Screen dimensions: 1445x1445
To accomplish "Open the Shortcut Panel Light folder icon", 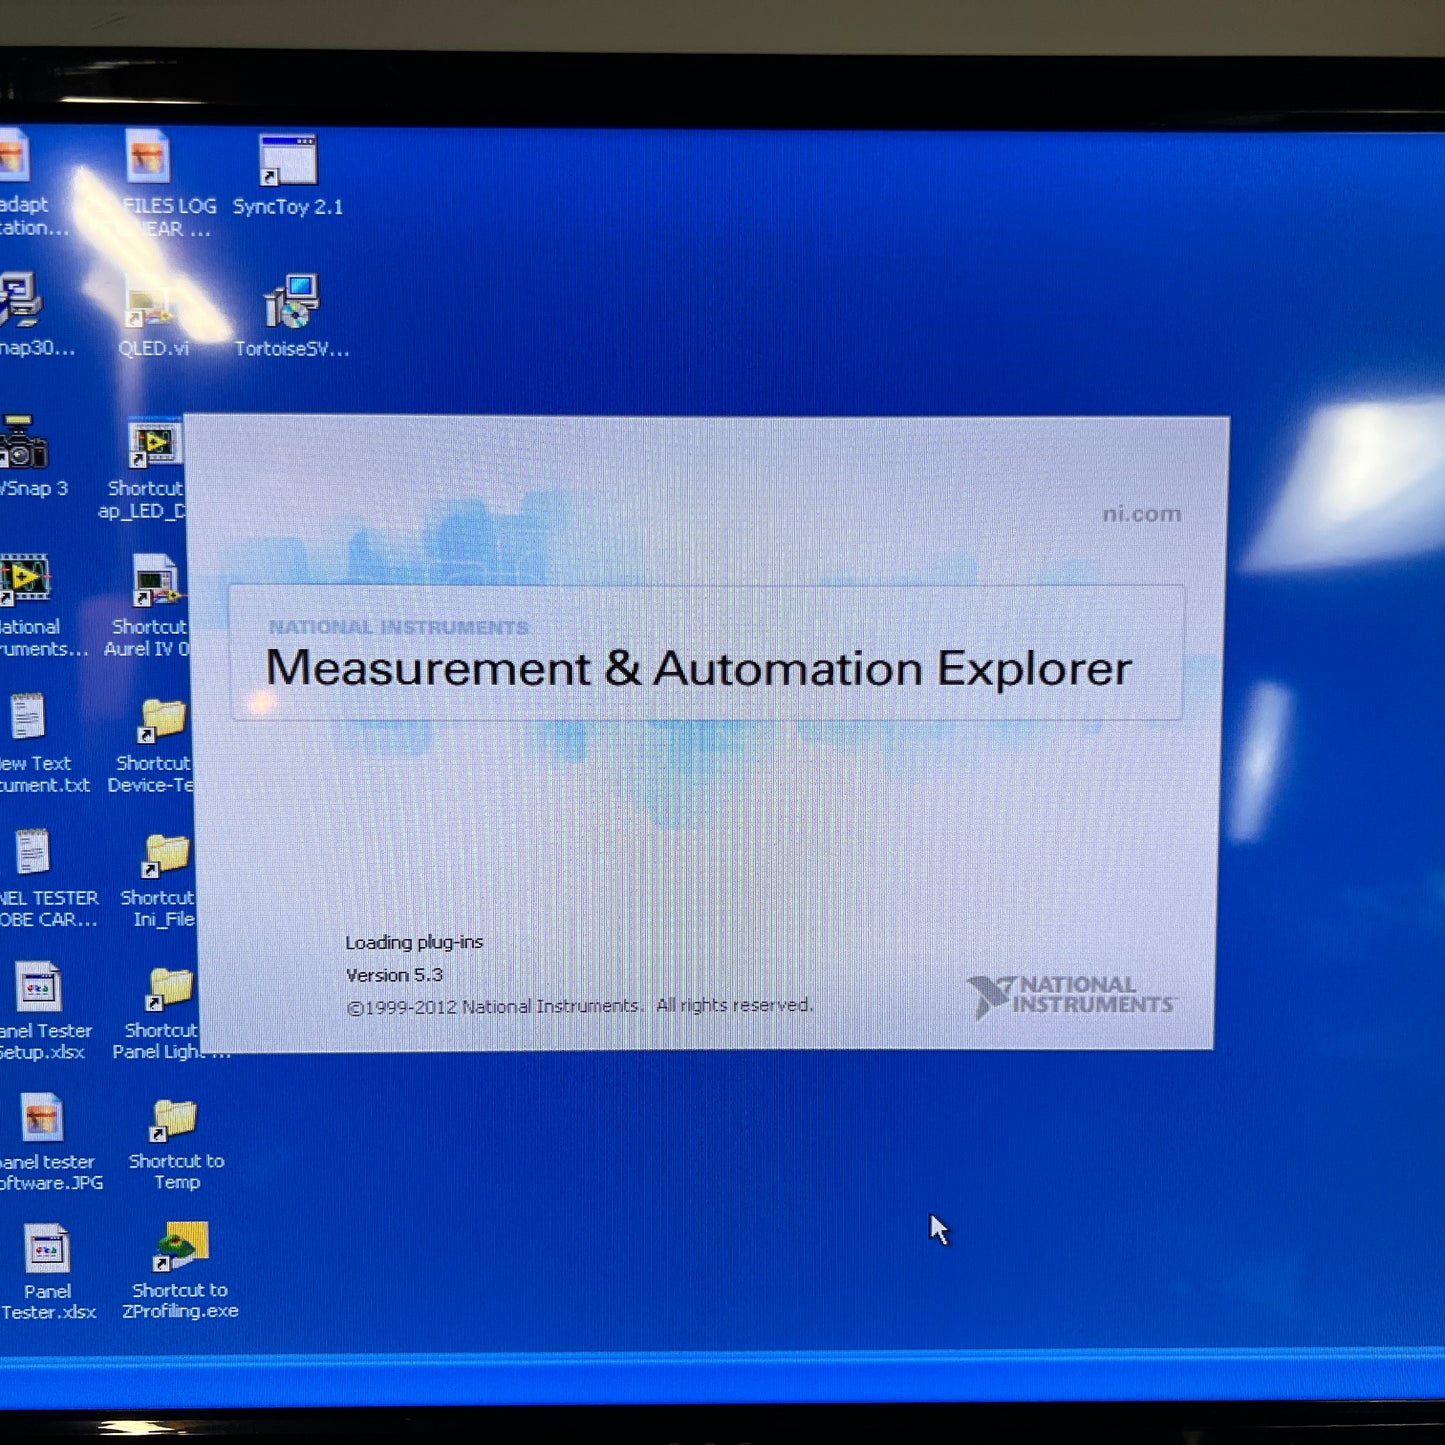I will (169, 988).
